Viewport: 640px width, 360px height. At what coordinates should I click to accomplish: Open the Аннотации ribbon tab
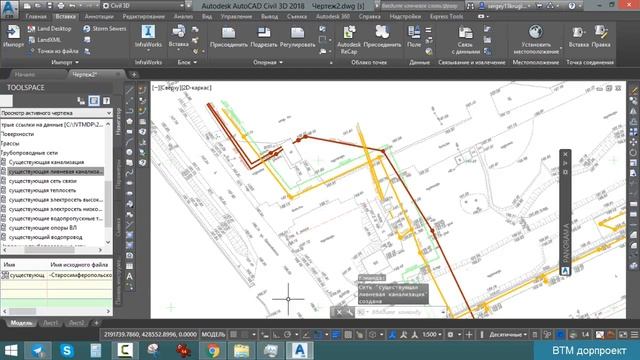pos(99,17)
